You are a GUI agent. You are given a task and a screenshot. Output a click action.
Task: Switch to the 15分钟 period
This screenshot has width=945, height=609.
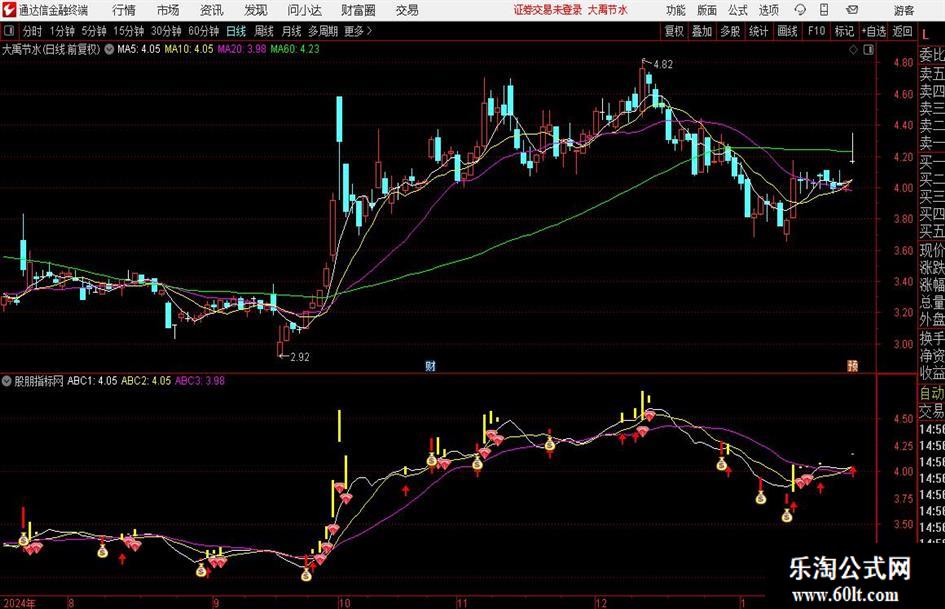[128, 31]
